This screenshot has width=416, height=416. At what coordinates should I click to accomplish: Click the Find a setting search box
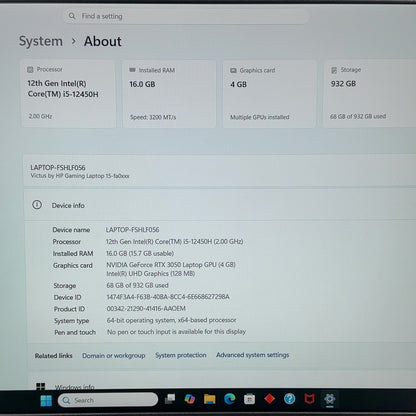186,16
